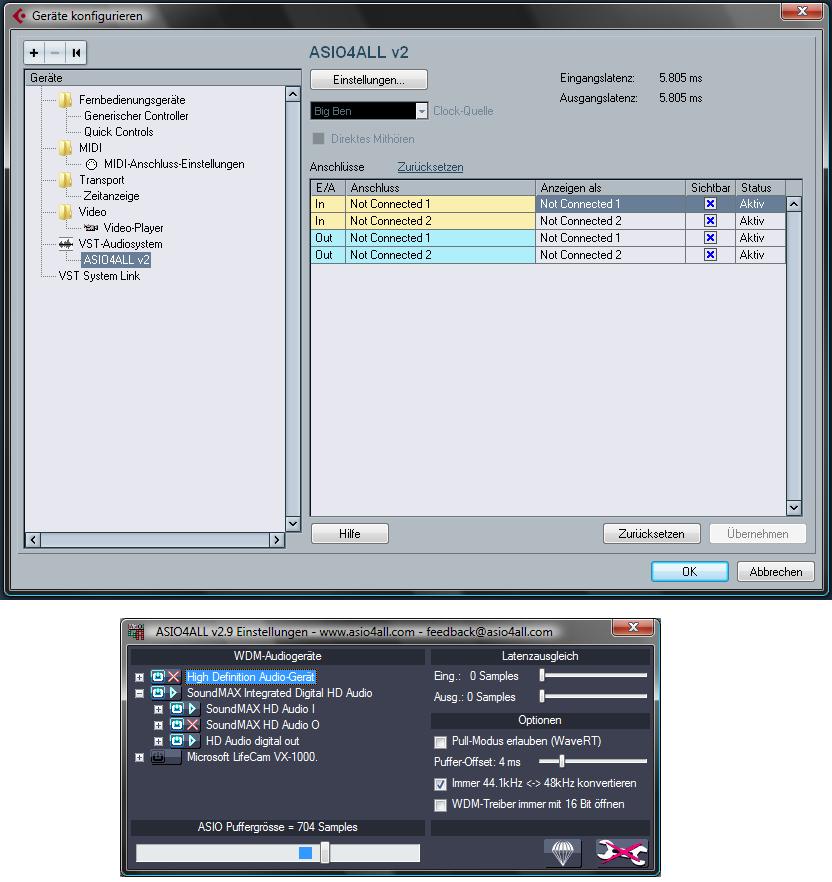The width and height of the screenshot is (832, 882).
Task: Toggle power button for Microsoft LifeCam VX-1000
Action: coord(158,757)
